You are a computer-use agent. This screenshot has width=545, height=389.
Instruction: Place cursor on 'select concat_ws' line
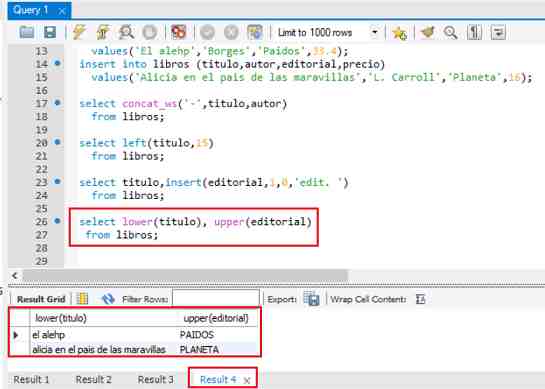tap(183, 104)
